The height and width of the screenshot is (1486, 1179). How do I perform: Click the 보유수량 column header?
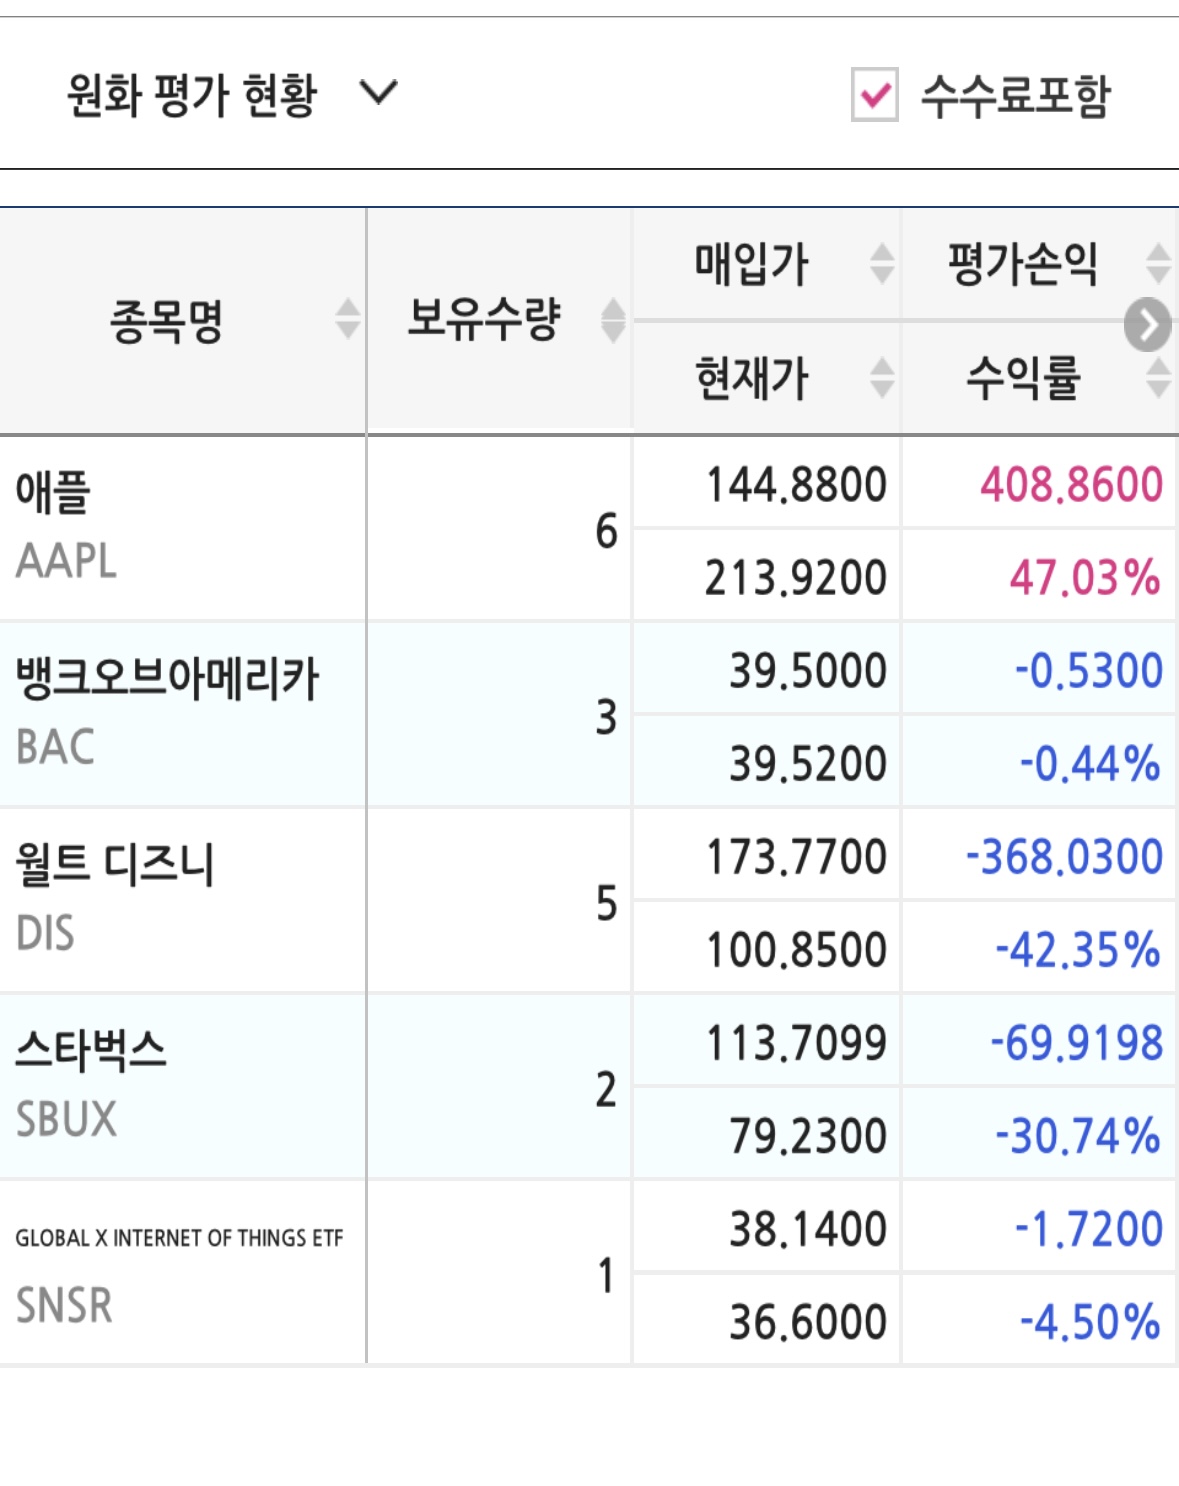click(483, 320)
